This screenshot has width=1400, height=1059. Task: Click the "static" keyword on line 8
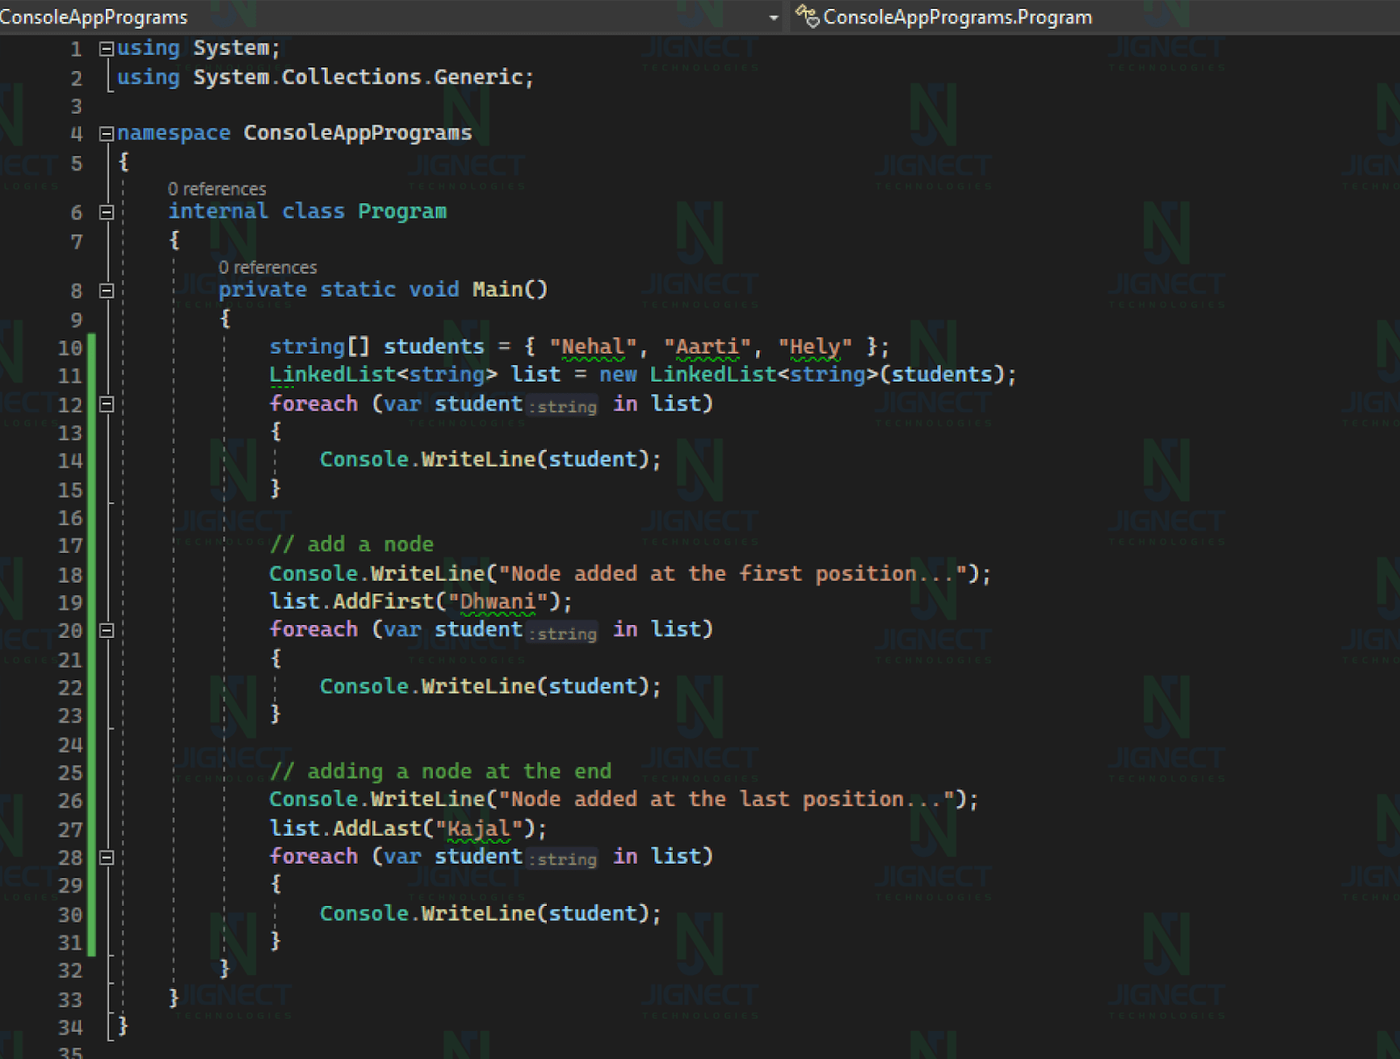358,289
